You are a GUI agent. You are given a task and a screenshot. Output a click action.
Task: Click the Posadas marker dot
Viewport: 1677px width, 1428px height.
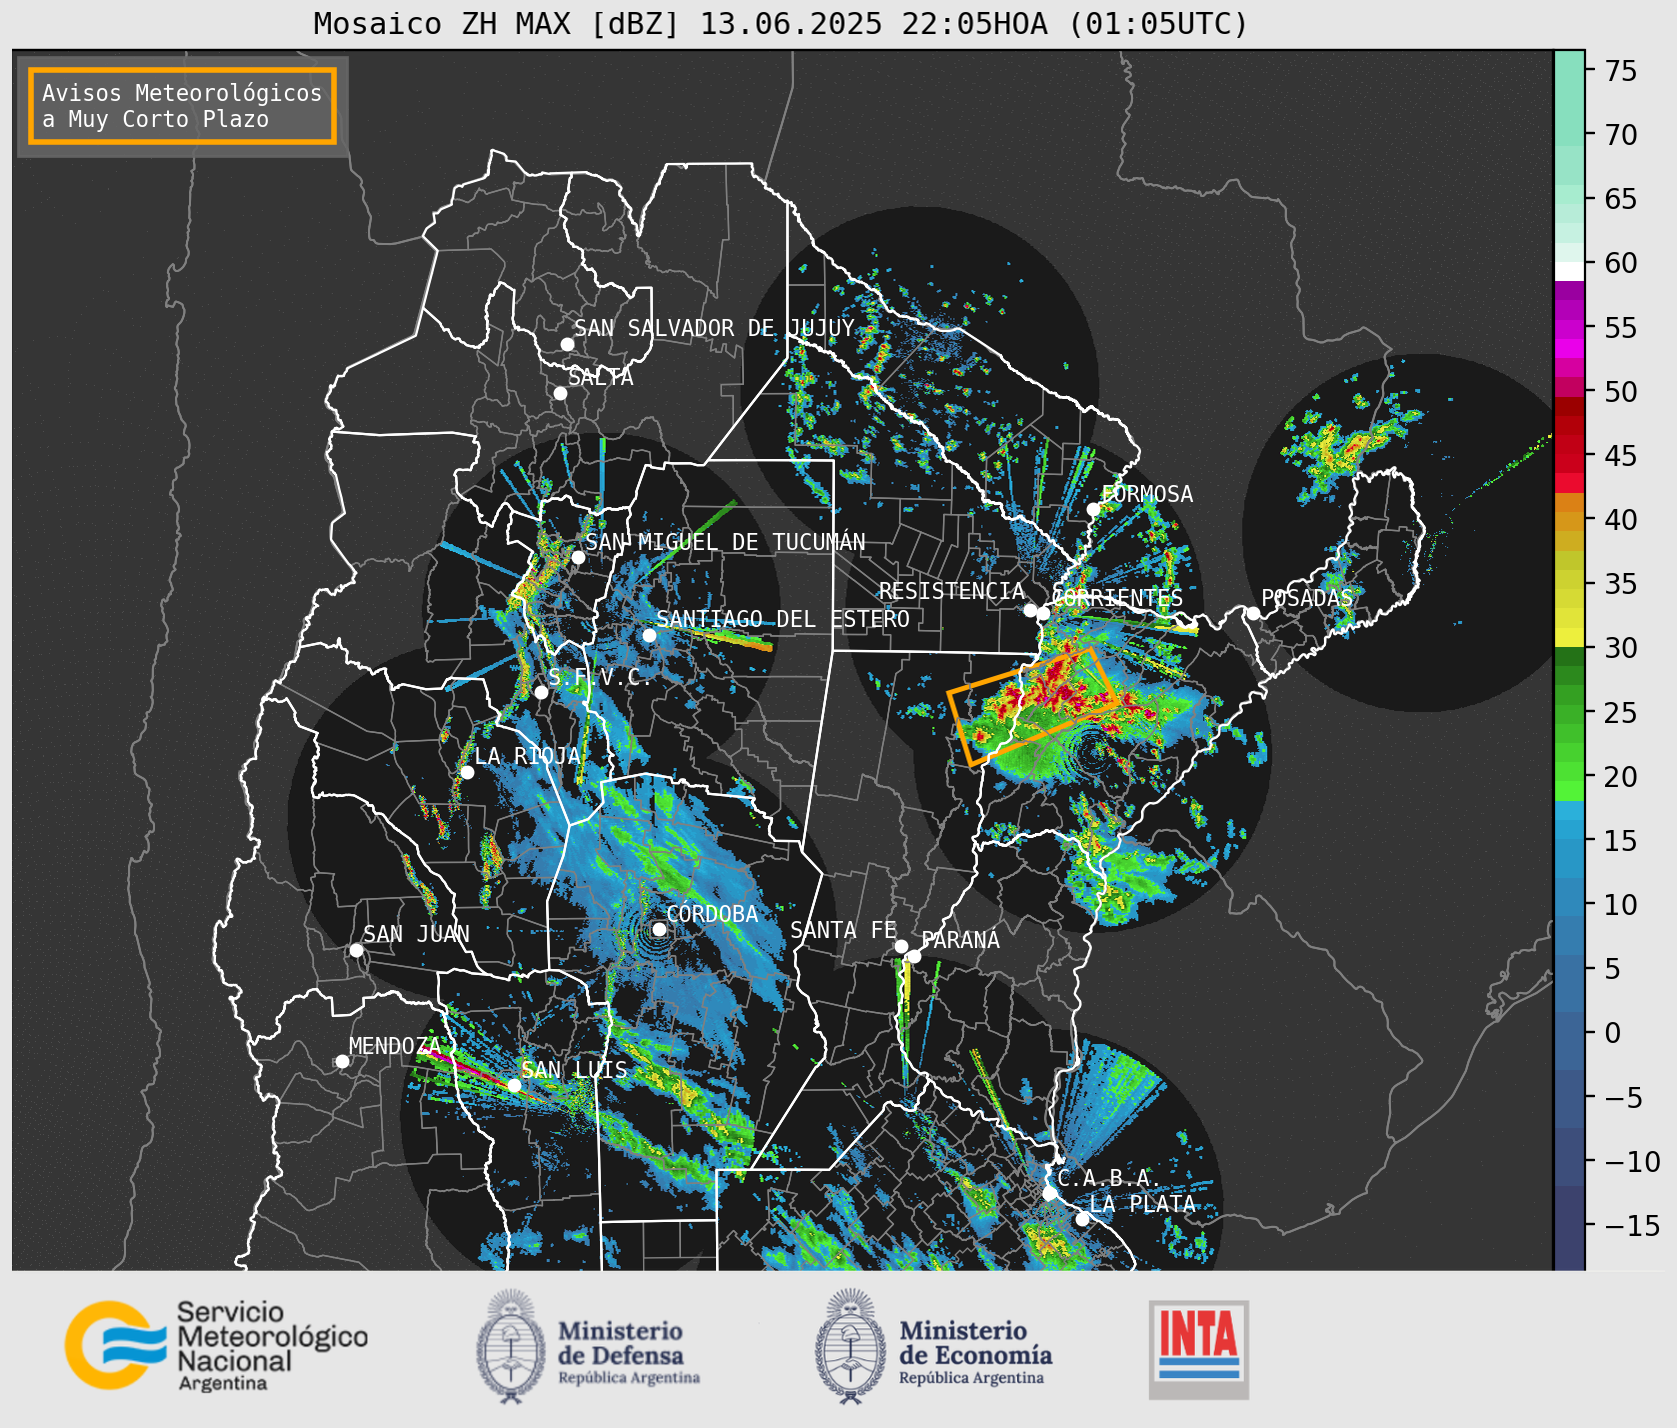tap(1253, 613)
